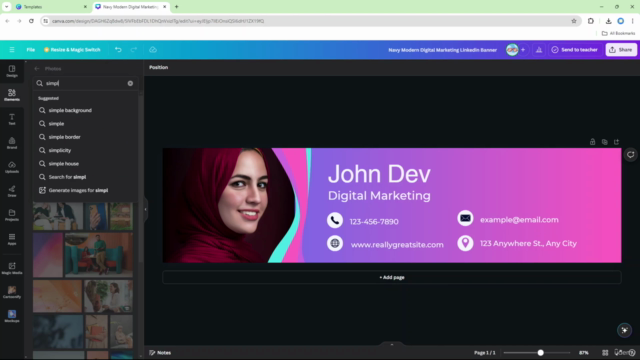Bookmark page with the star icon
Image resolution: width=640 pixels, height=360 pixels.
pyautogui.click(x=573, y=21)
